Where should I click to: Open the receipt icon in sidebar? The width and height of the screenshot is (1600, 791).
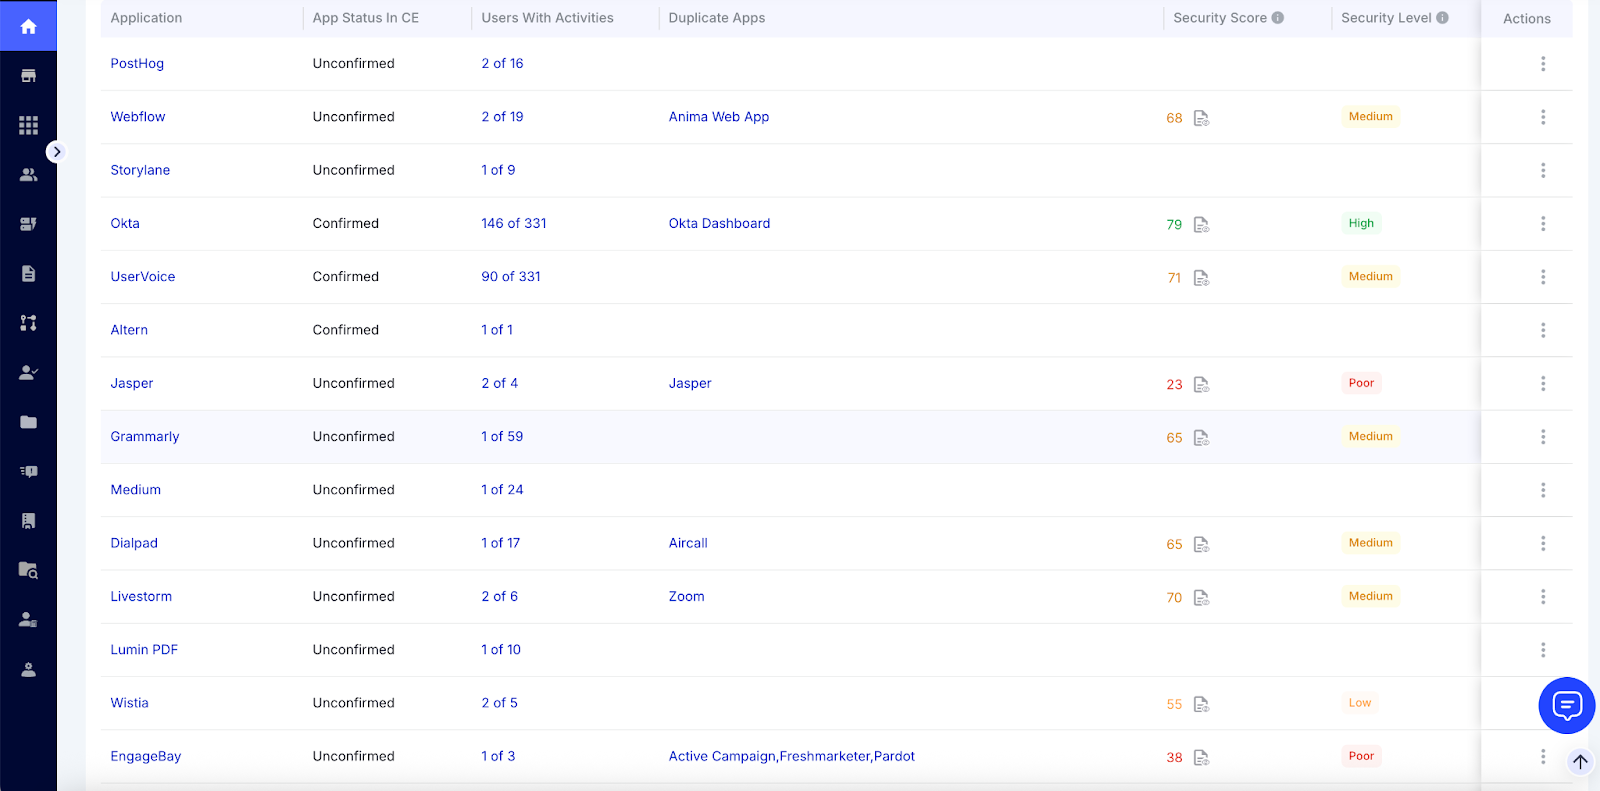point(28,521)
